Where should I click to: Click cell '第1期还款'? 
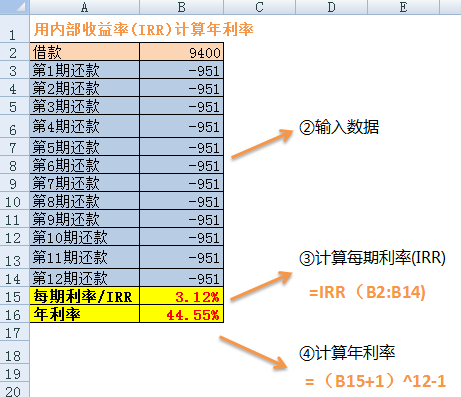point(85,70)
